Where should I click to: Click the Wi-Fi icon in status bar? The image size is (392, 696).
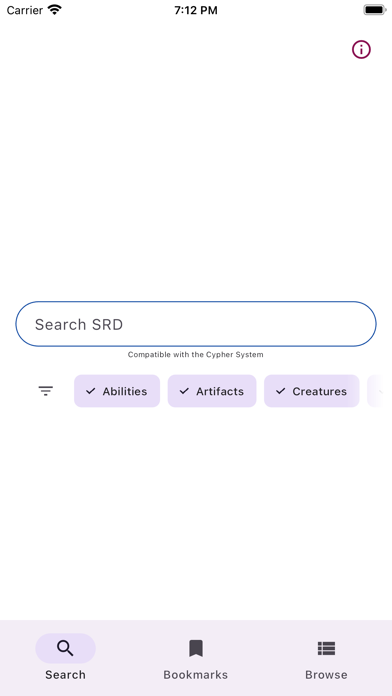(55, 10)
